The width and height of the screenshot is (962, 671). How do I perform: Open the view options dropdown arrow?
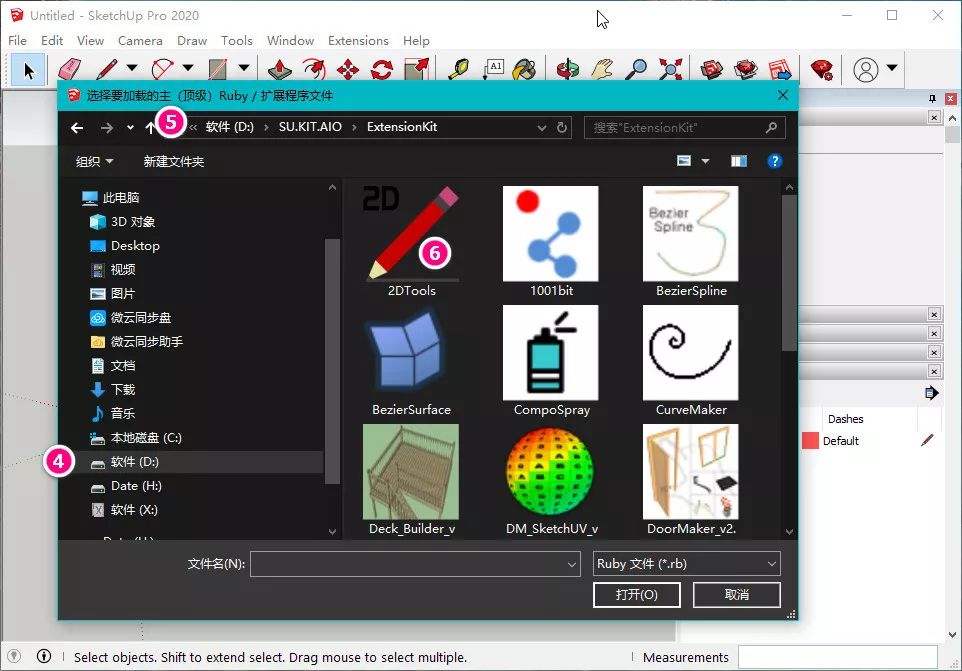point(706,161)
